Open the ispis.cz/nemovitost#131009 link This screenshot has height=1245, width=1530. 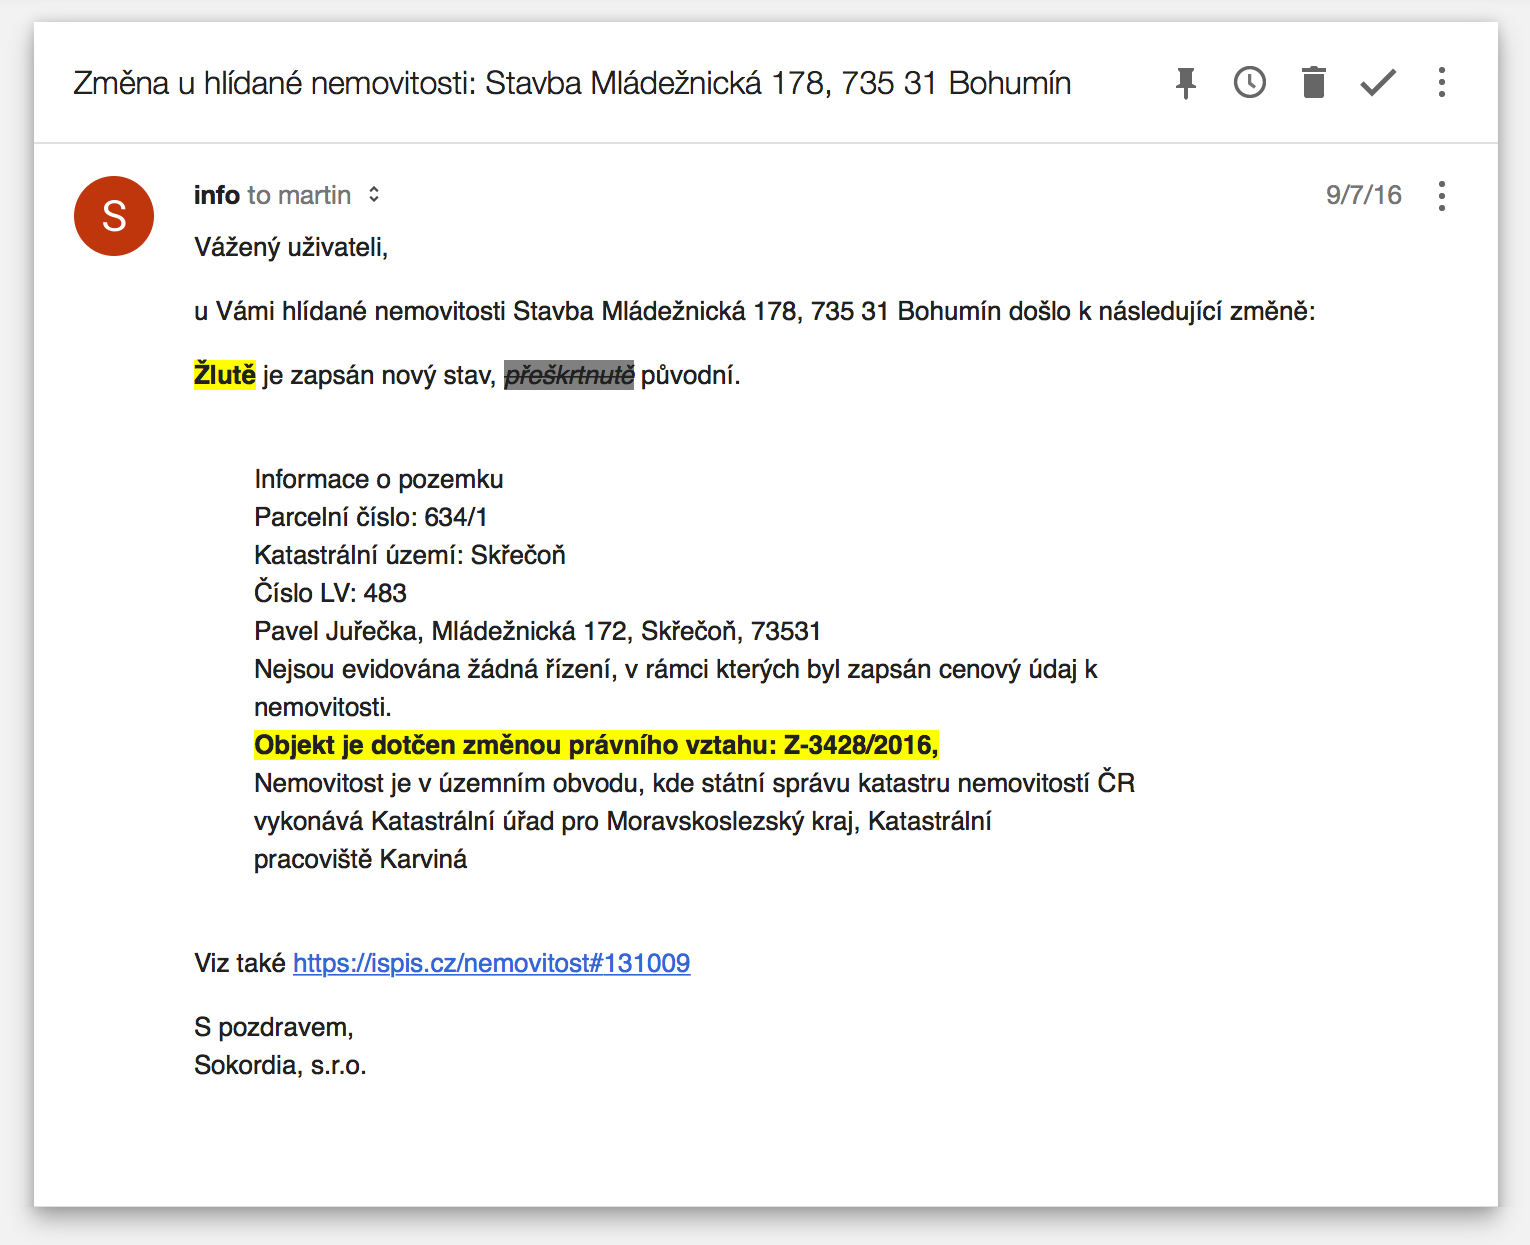coord(491,963)
